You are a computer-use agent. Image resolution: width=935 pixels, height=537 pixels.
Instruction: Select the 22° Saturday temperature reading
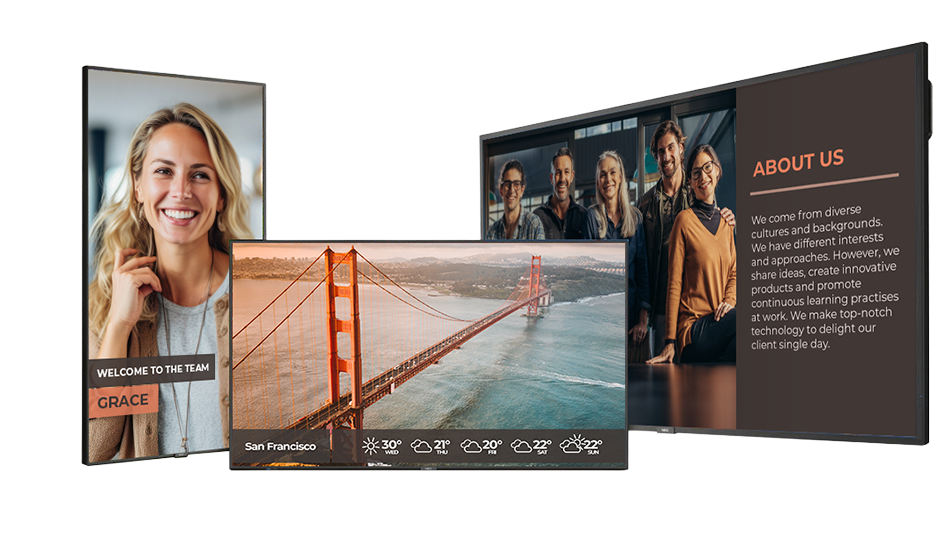point(542,445)
